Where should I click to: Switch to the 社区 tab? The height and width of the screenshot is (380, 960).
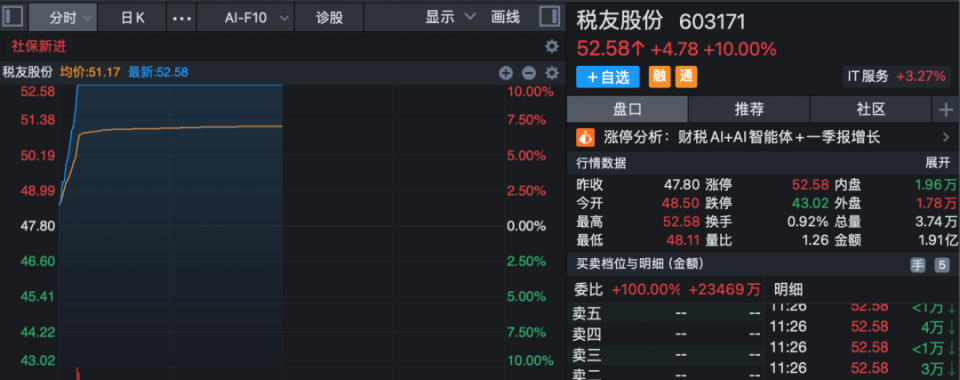click(x=871, y=110)
